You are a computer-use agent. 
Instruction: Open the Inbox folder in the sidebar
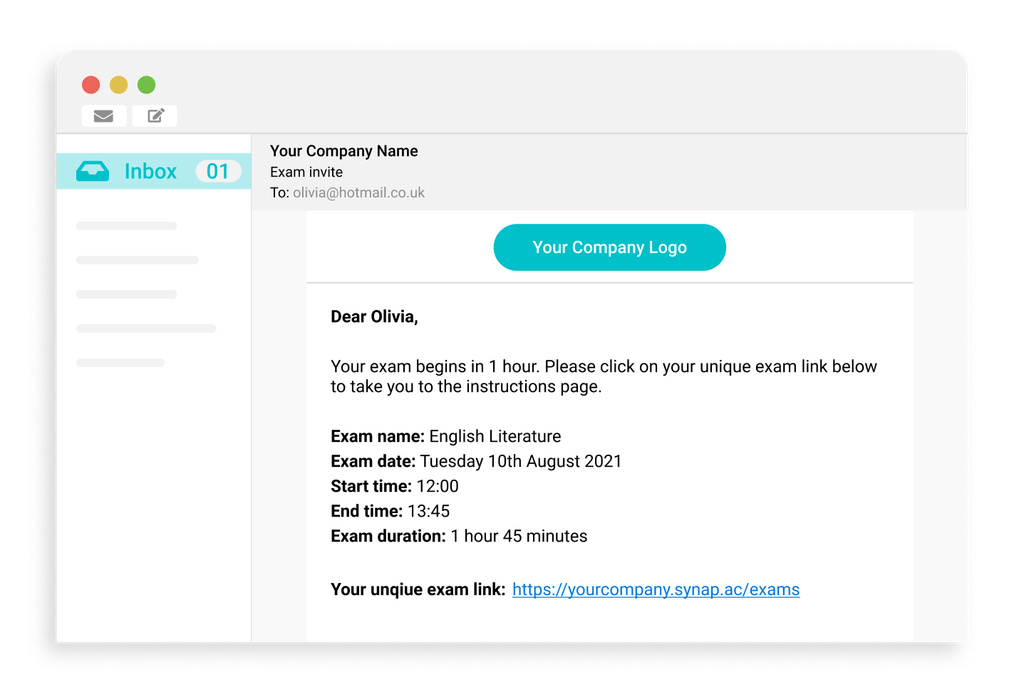point(150,170)
